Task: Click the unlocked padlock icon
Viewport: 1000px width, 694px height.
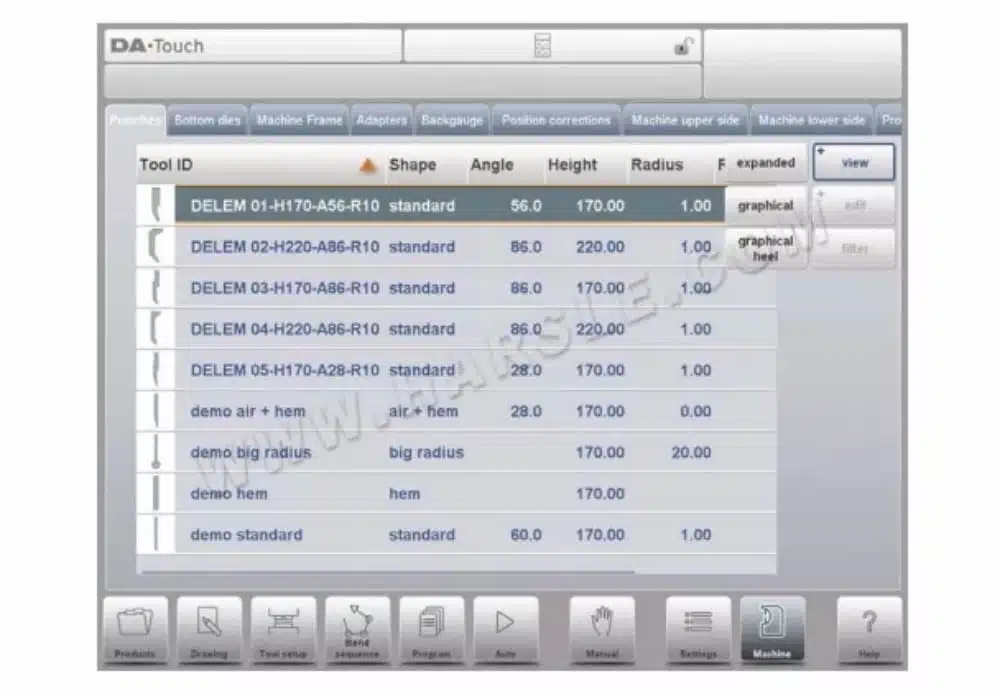Action: (x=683, y=47)
